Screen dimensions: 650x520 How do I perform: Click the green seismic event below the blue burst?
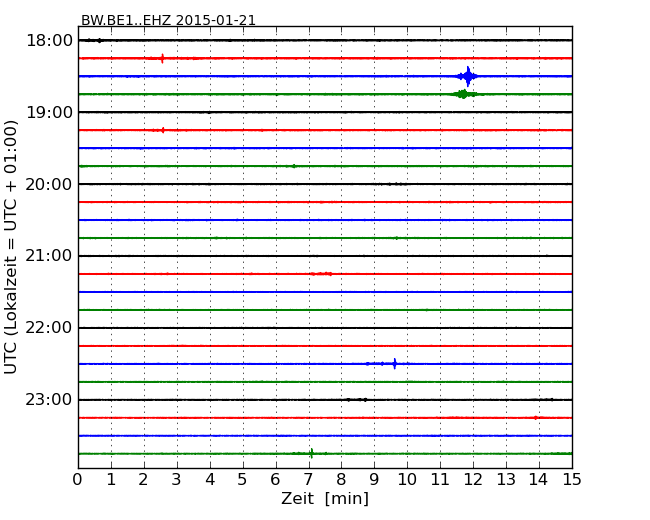tap(463, 94)
